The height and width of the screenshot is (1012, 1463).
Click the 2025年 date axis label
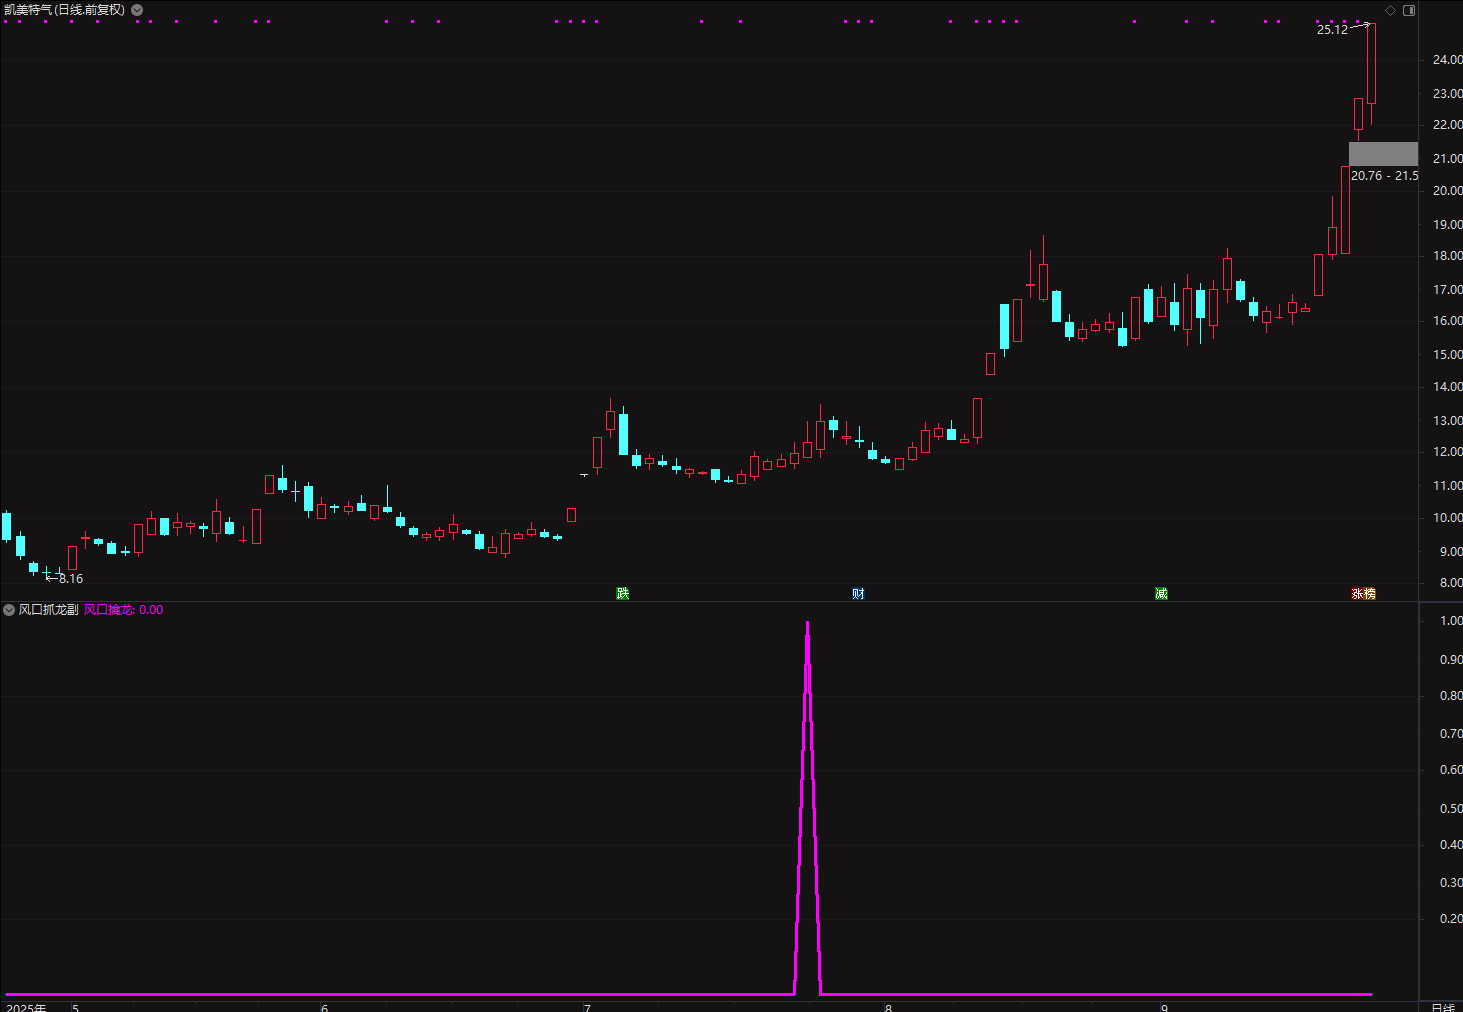click(26, 1008)
